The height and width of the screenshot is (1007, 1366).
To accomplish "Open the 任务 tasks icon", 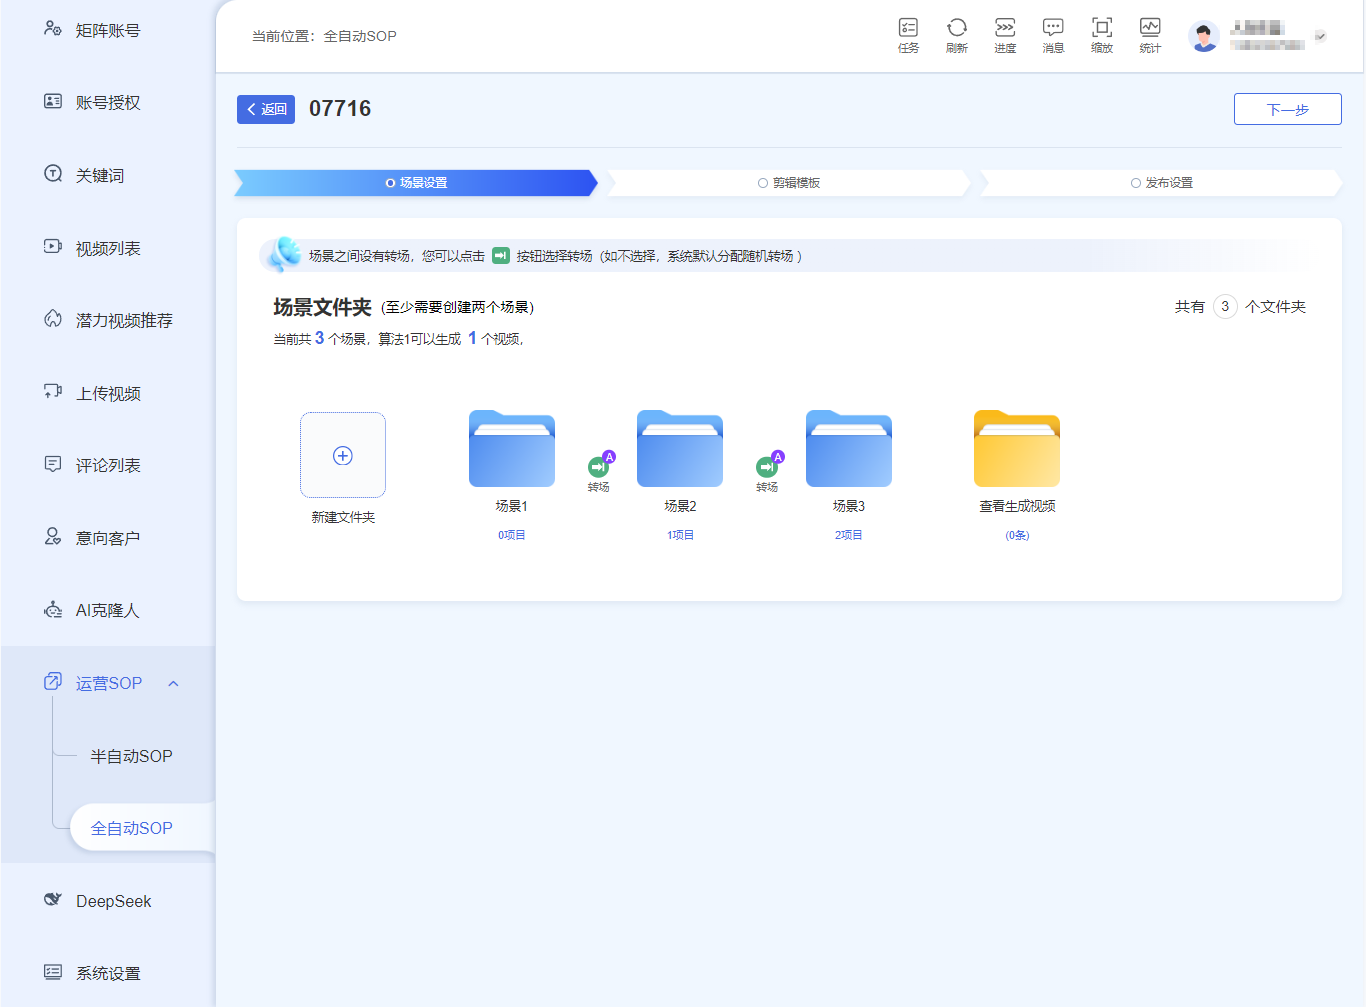I will tap(908, 35).
